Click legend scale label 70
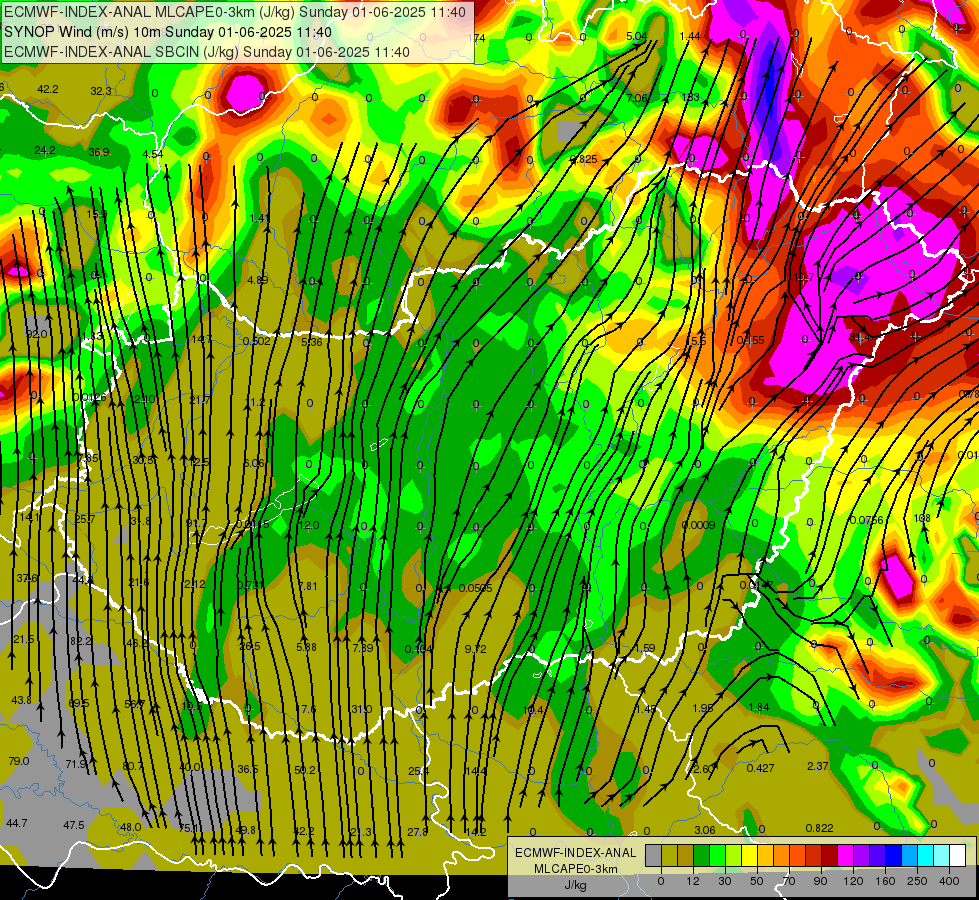The height and width of the screenshot is (900, 979). [789, 881]
